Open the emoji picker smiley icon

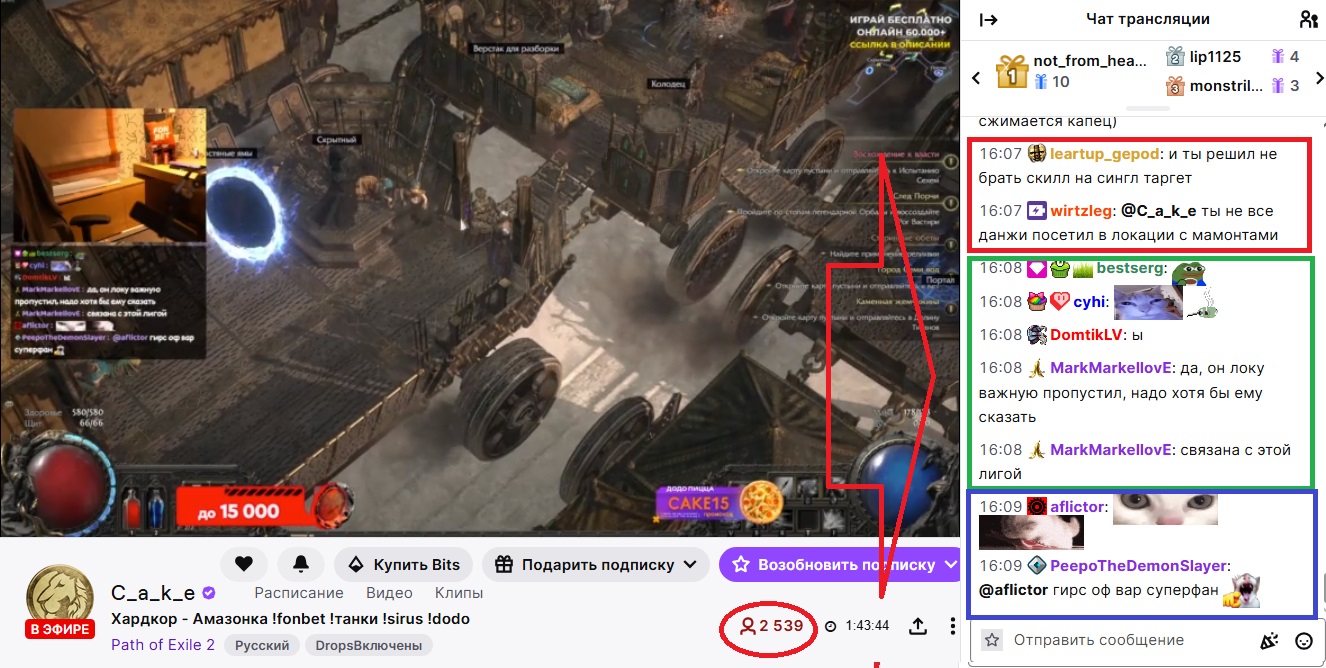[1303, 641]
